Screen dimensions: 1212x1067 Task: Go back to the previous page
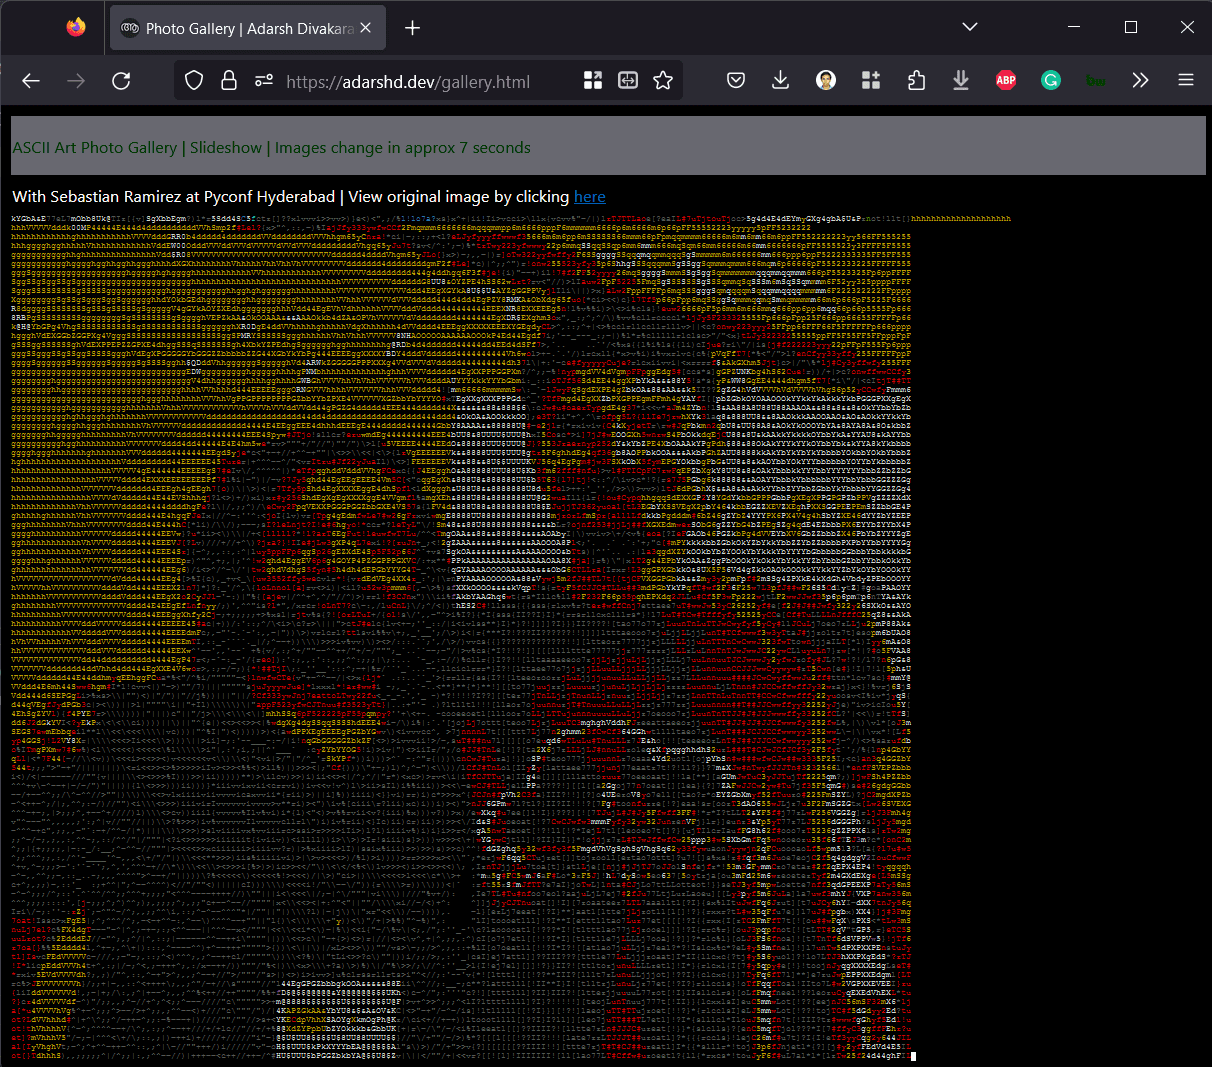[31, 81]
